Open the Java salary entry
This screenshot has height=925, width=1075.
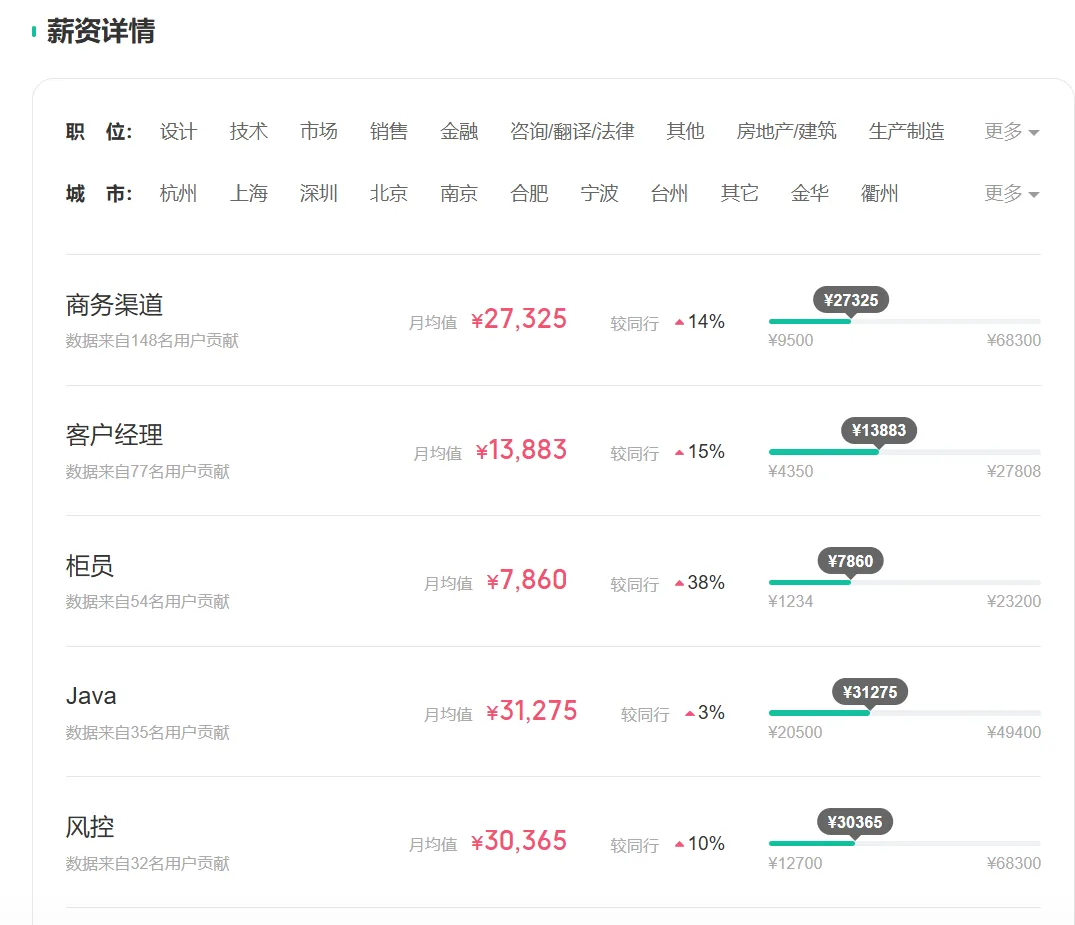91,696
